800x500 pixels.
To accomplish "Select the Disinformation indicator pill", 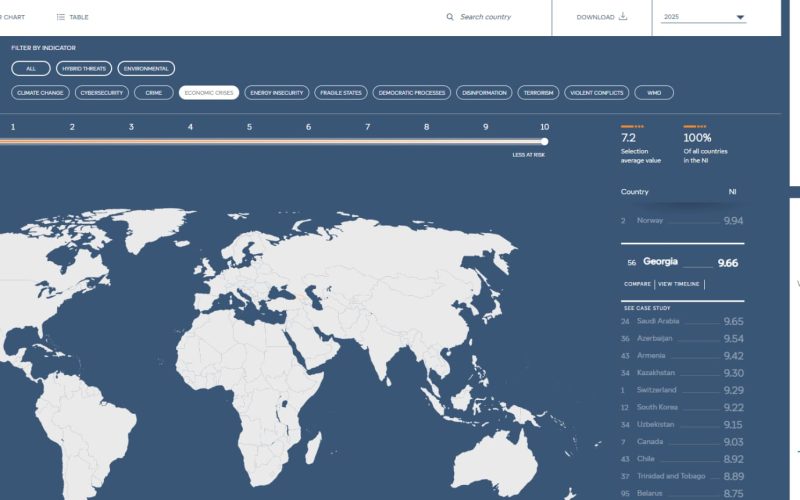I will tap(484, 93).
